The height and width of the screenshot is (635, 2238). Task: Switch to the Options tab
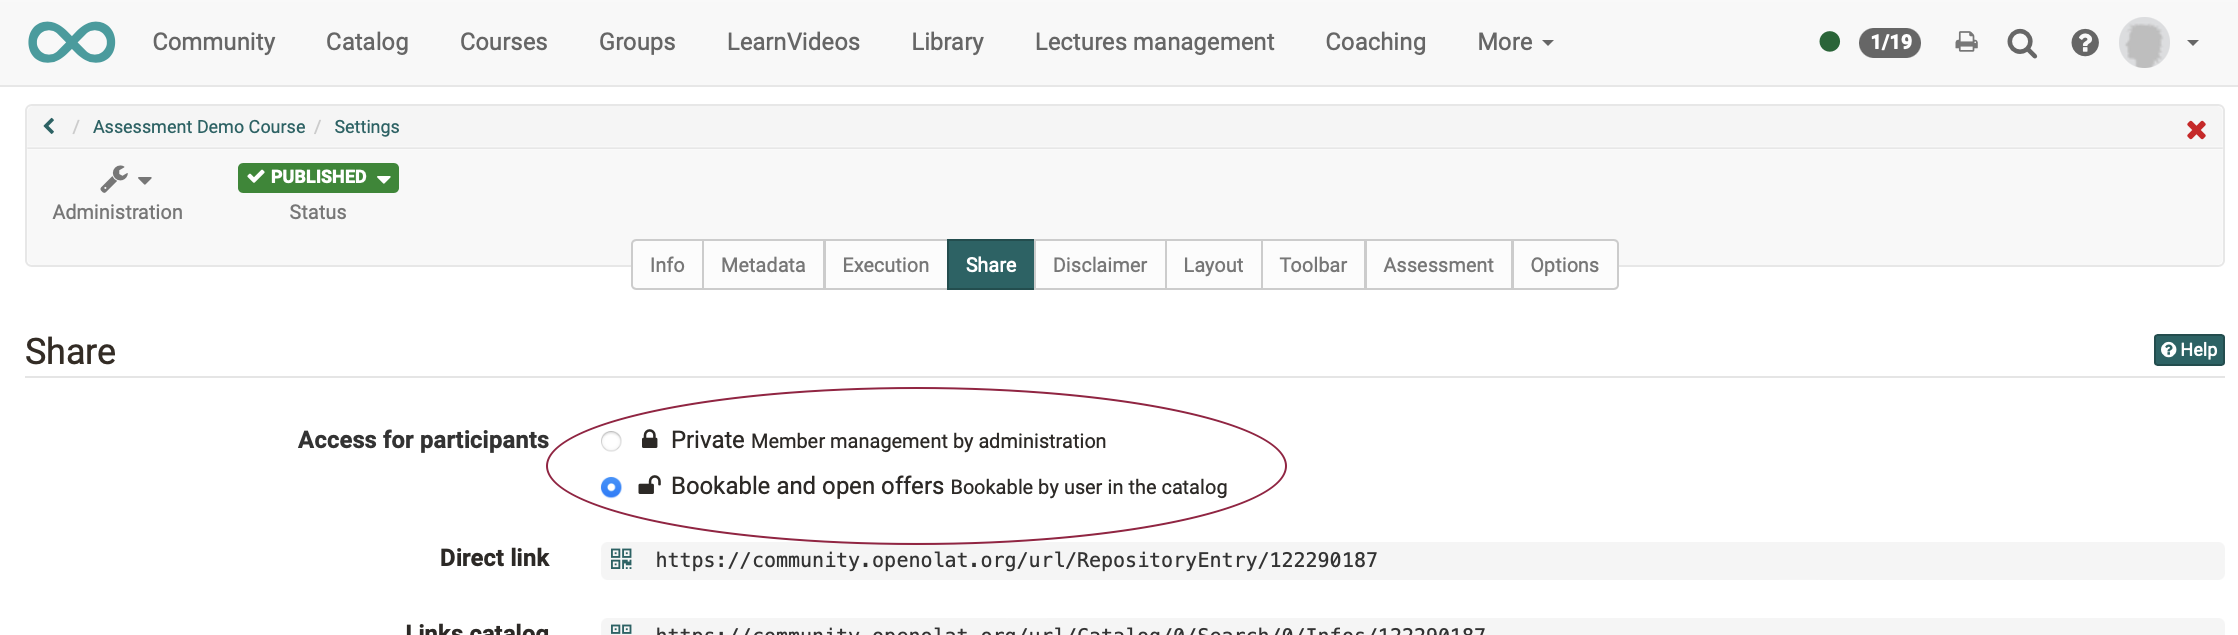click(x=1564, y=265)
